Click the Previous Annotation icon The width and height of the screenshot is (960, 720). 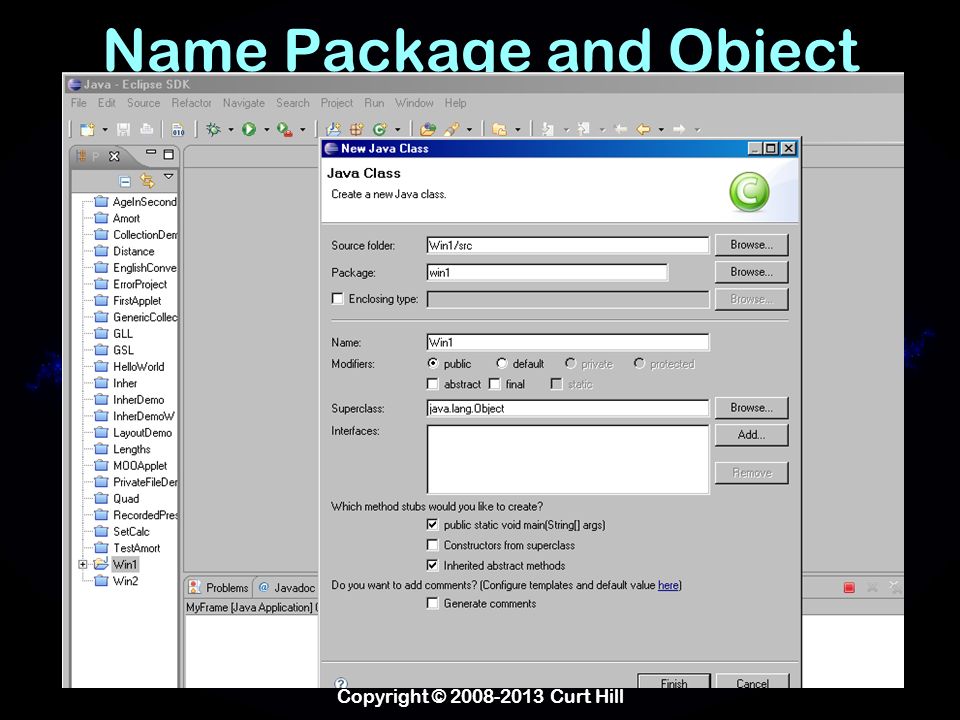coord(583,129)
